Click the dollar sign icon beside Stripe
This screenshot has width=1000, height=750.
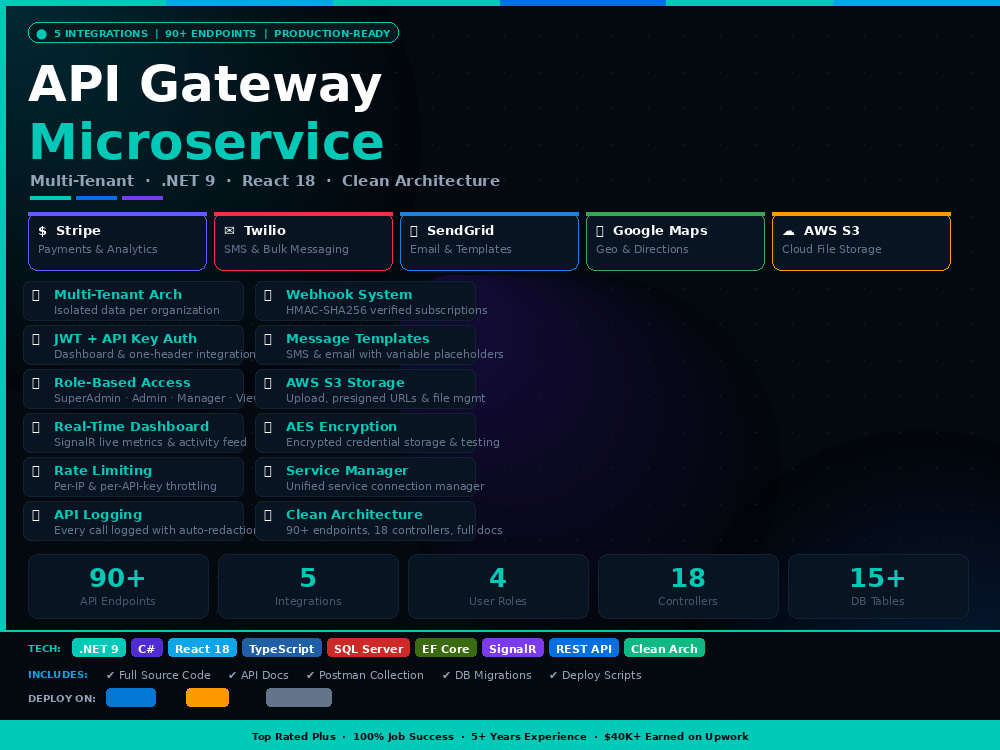coord(42,231)
